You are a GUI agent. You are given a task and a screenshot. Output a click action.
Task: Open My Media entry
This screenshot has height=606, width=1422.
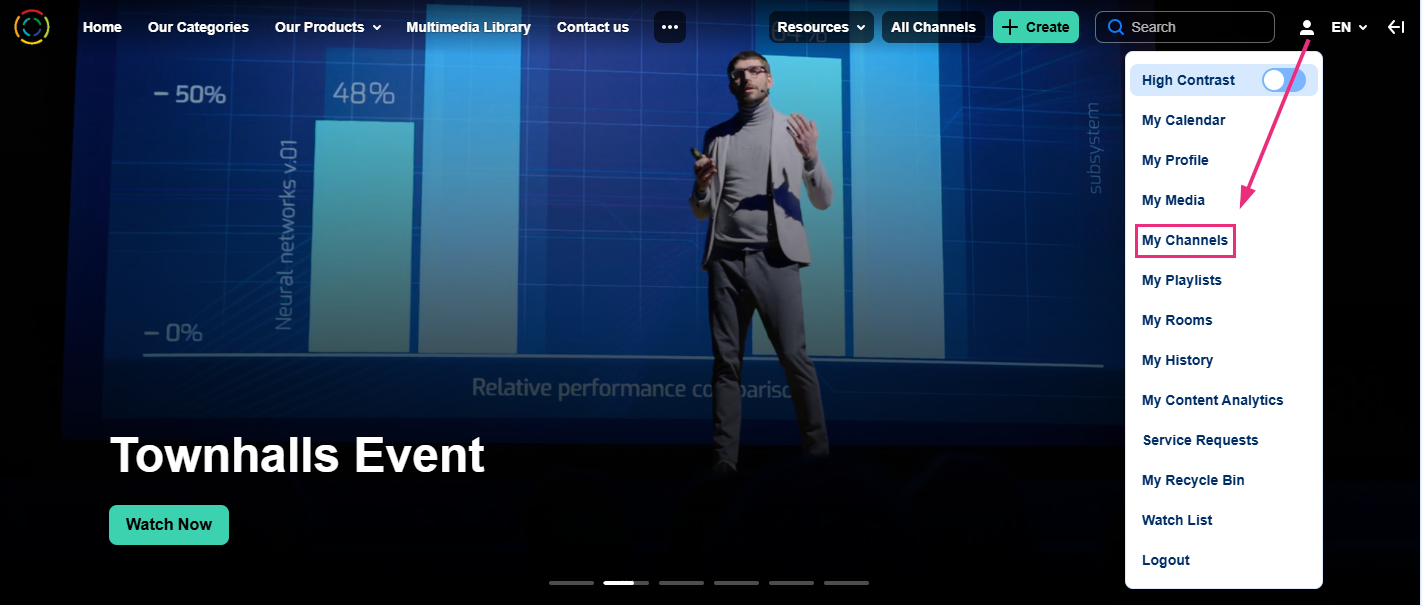pyautogui.click(x=1173, y=200)
